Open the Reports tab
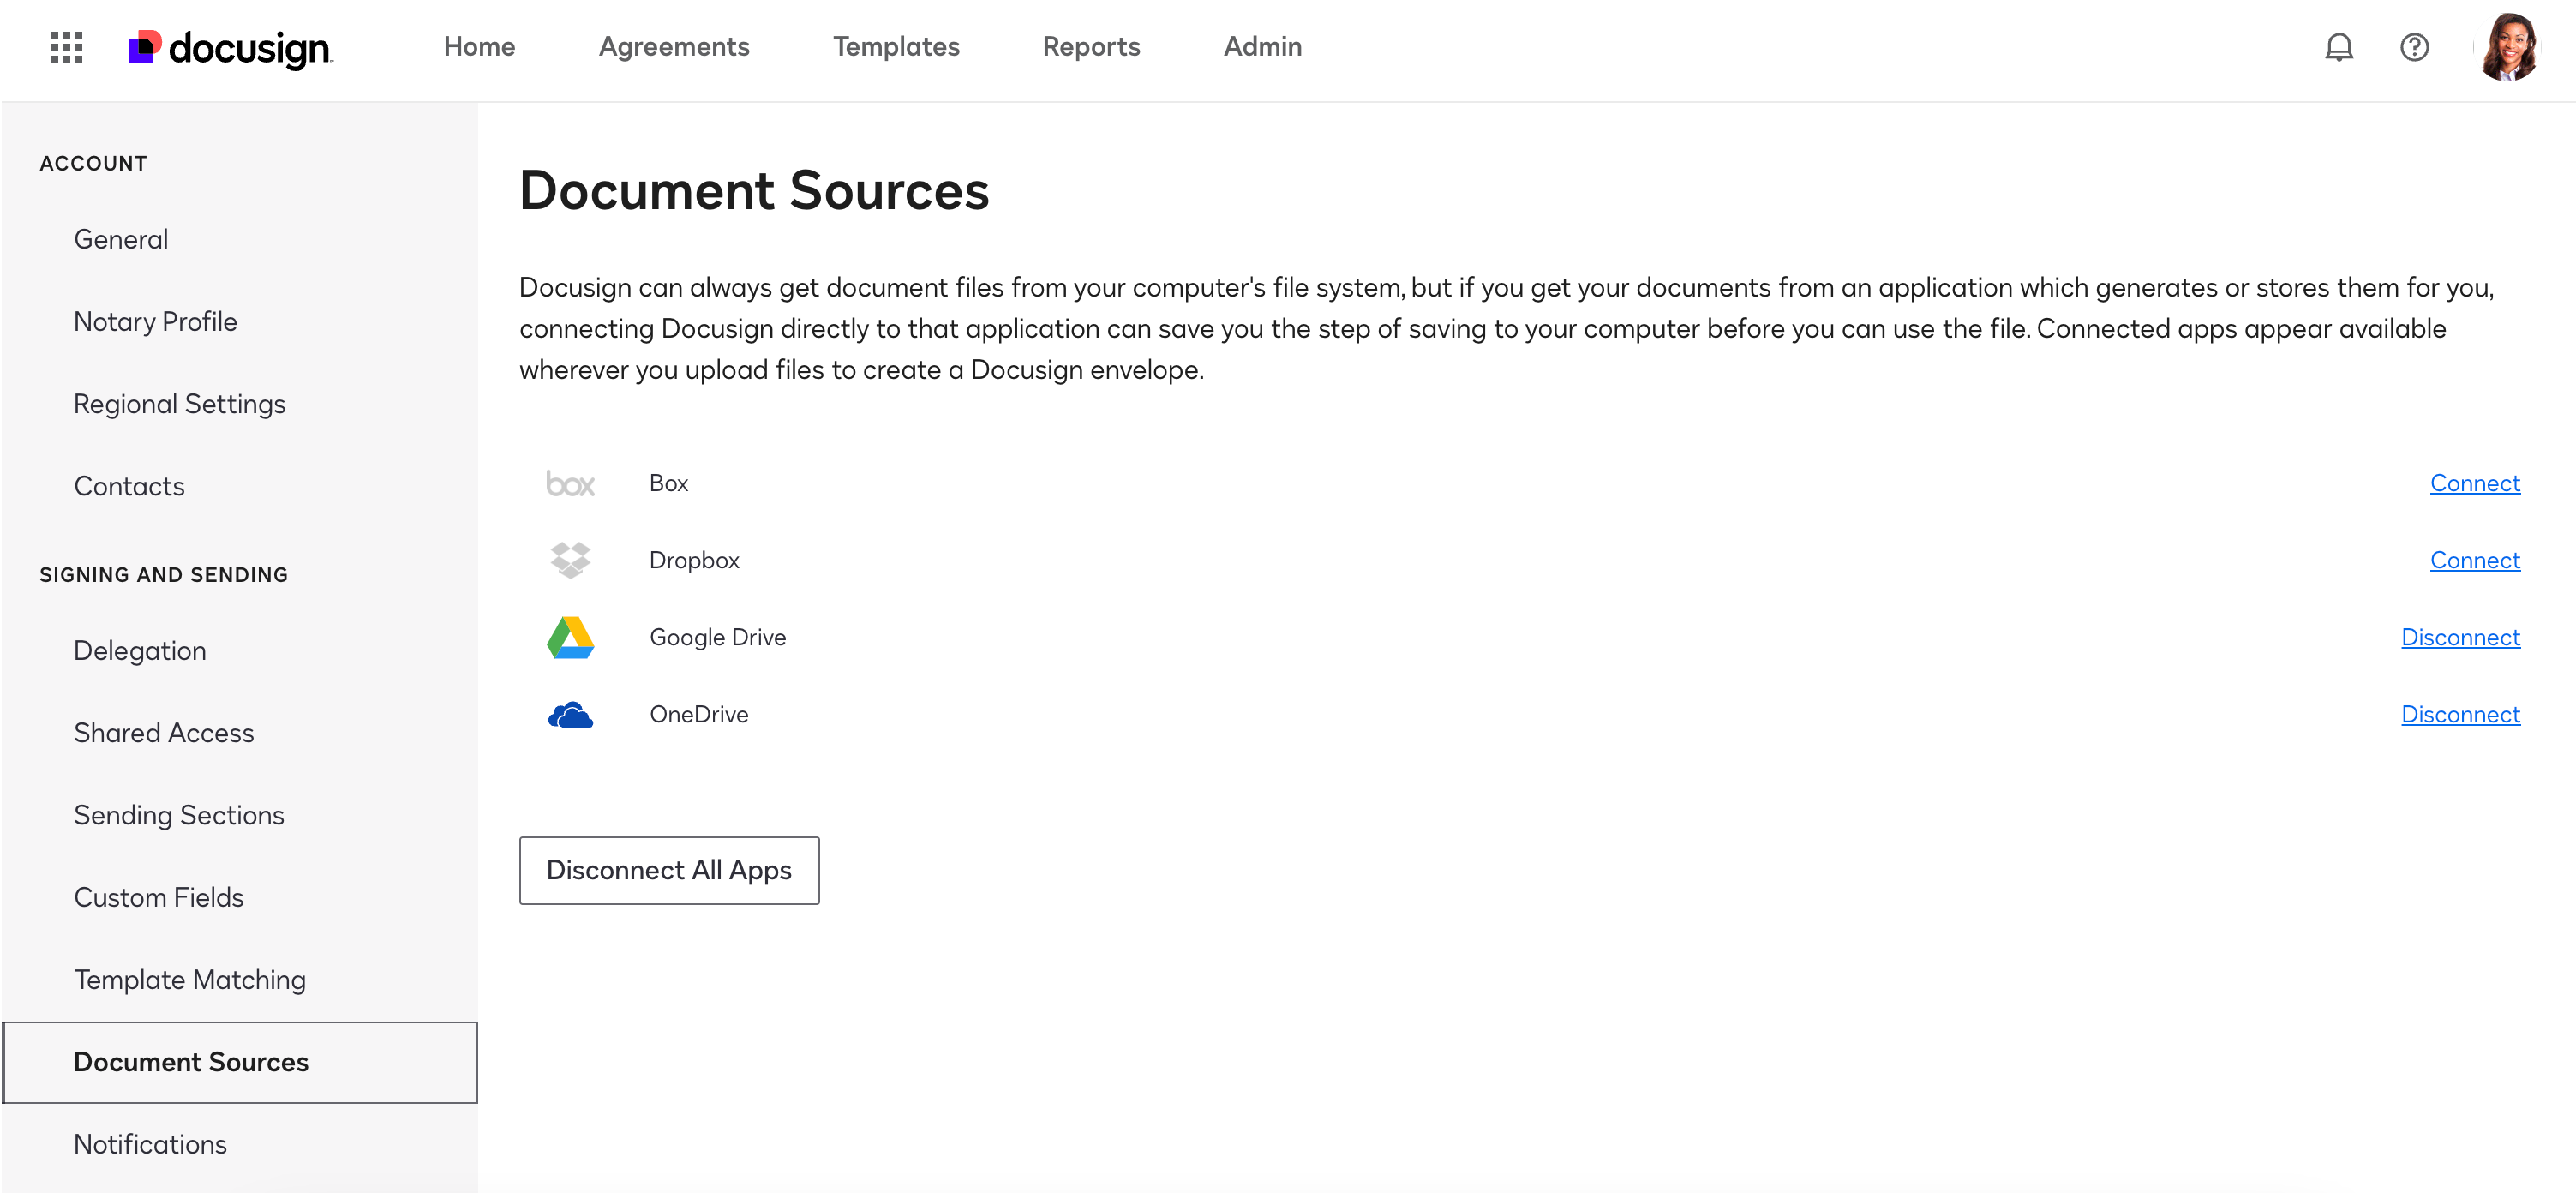Viewport: 2576px width, 1193px height. (1091, 47)
